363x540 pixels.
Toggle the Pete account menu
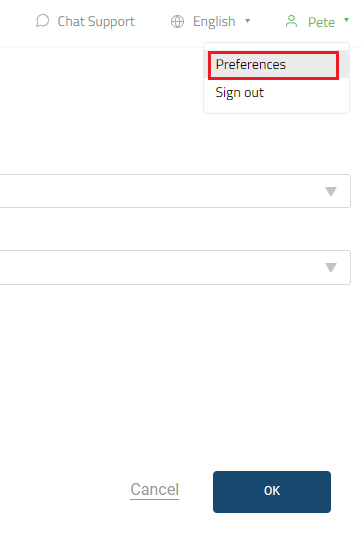[x=317, y=22]
